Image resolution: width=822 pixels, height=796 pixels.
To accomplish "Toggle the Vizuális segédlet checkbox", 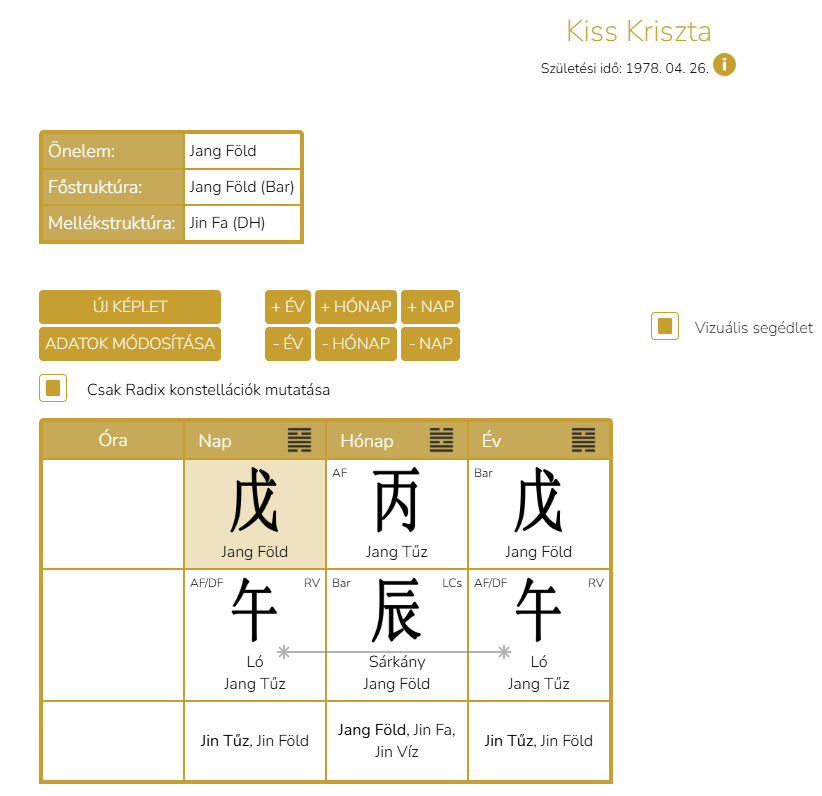I will click(x=665, y=327).
